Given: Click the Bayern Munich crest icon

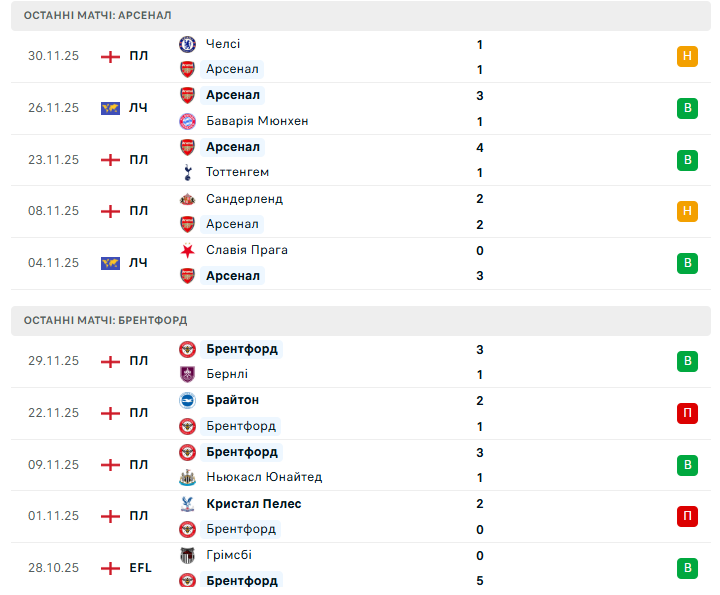Looking at the screenshot, I should 187,121.
